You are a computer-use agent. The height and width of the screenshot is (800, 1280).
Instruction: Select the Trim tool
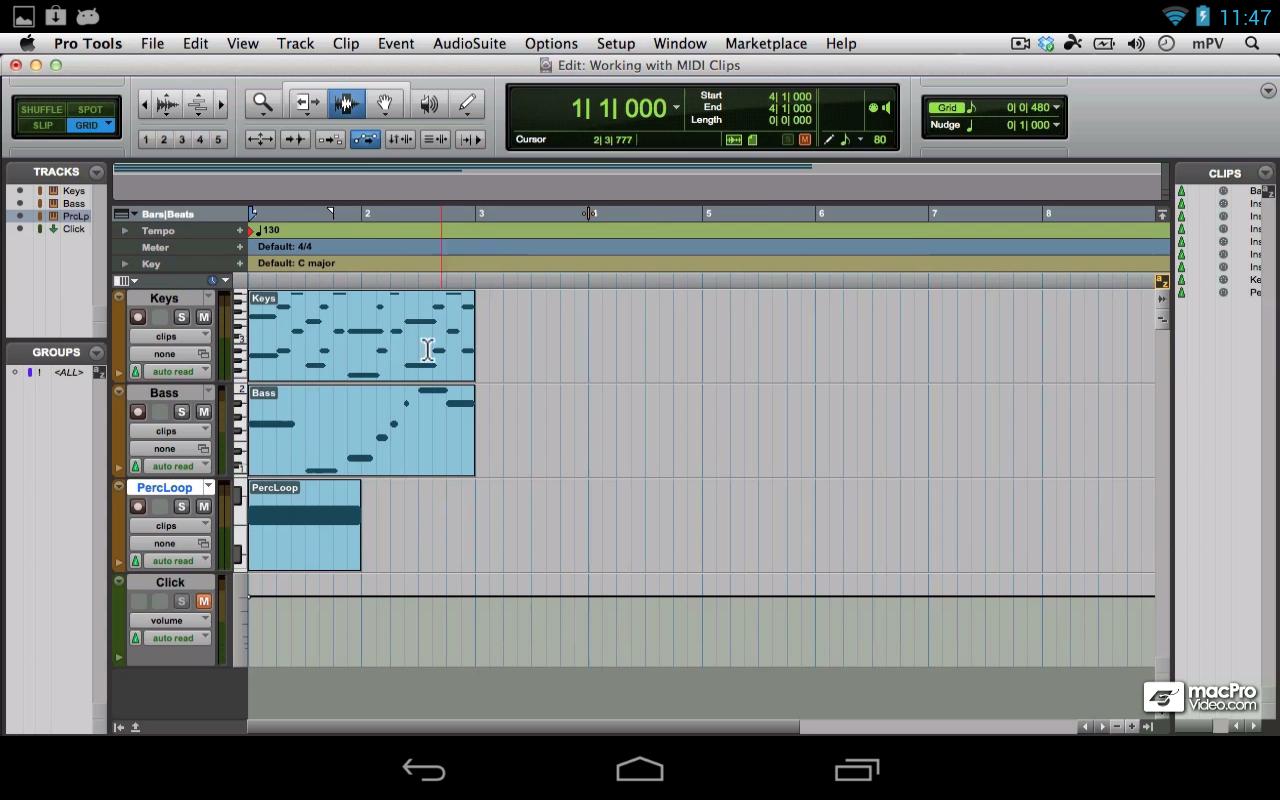click(x=306, y=103)
